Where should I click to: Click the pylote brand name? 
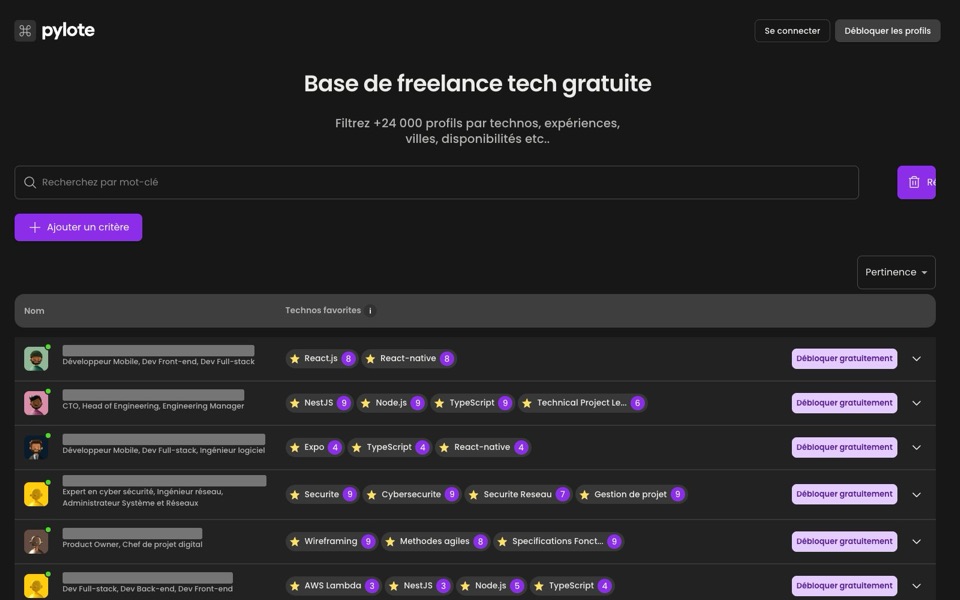[x=68, y=31]
